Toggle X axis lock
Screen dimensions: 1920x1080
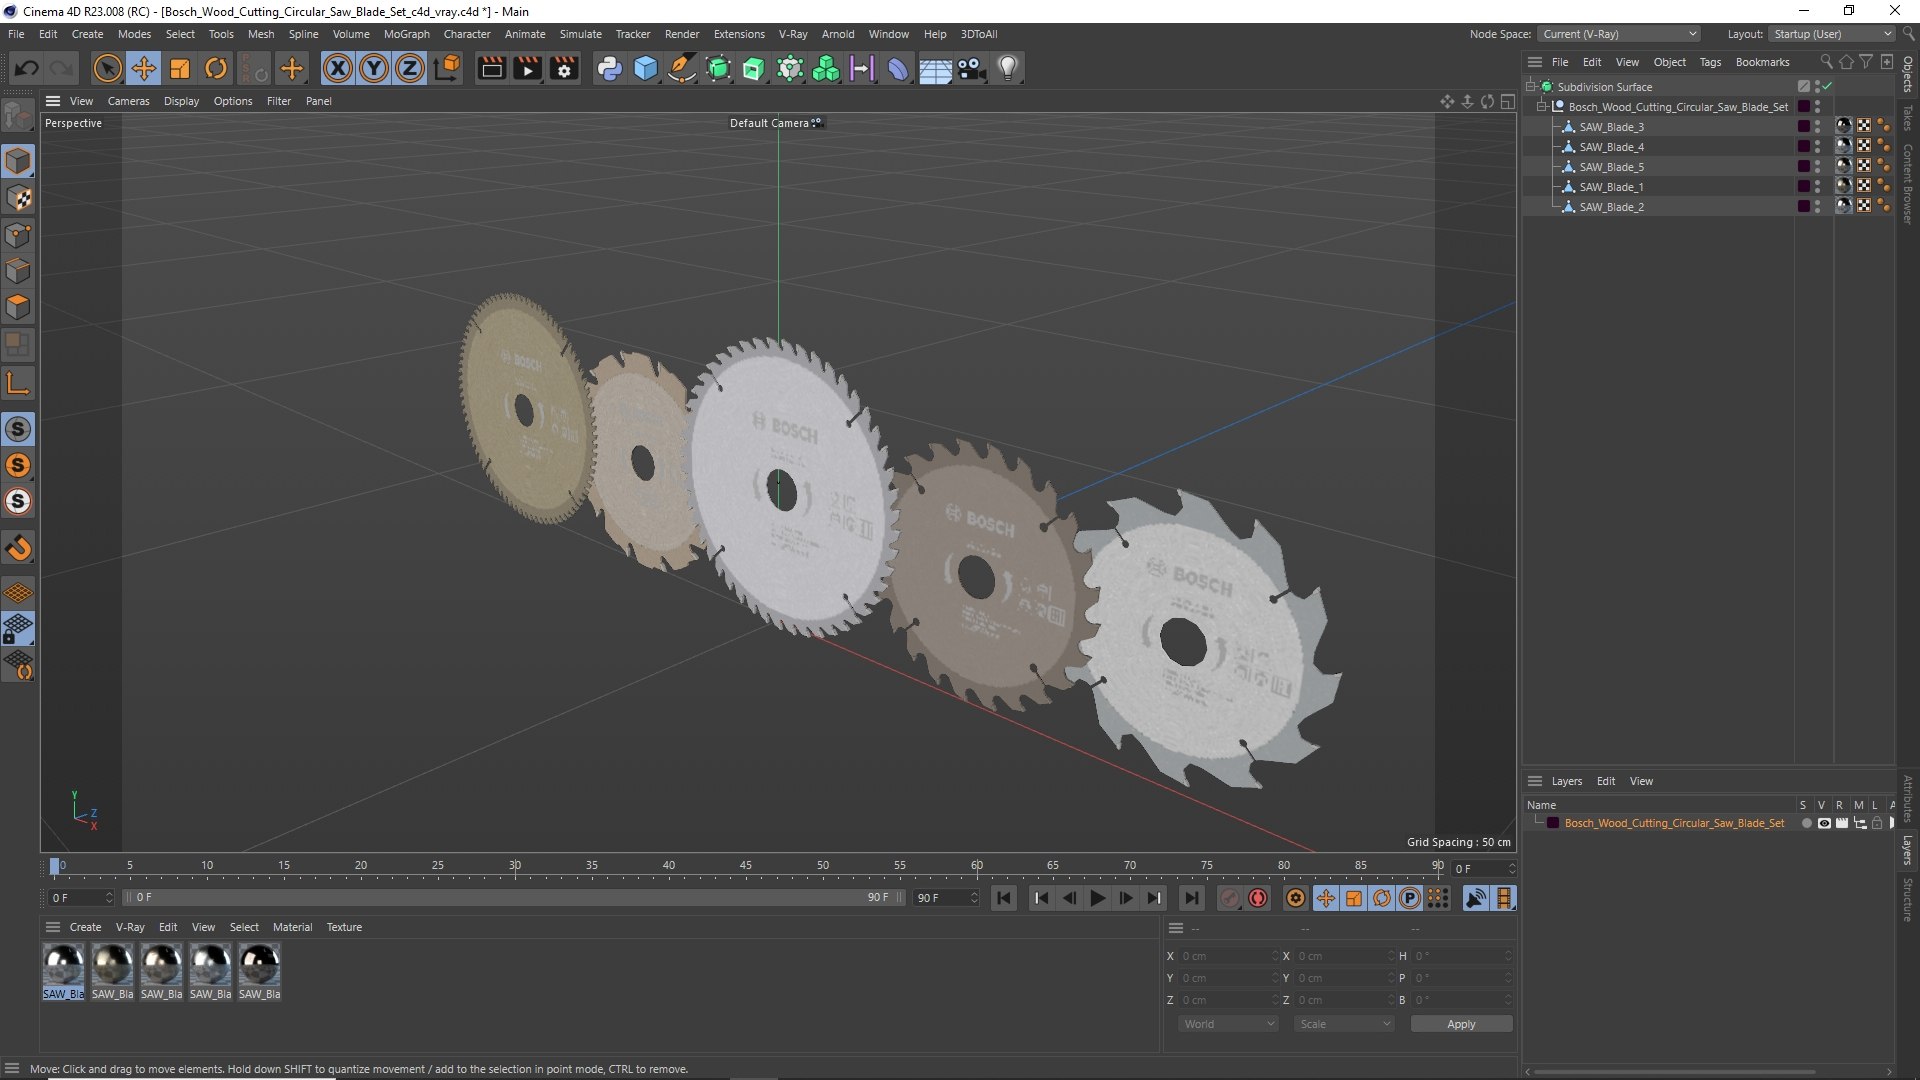[338, 68]
